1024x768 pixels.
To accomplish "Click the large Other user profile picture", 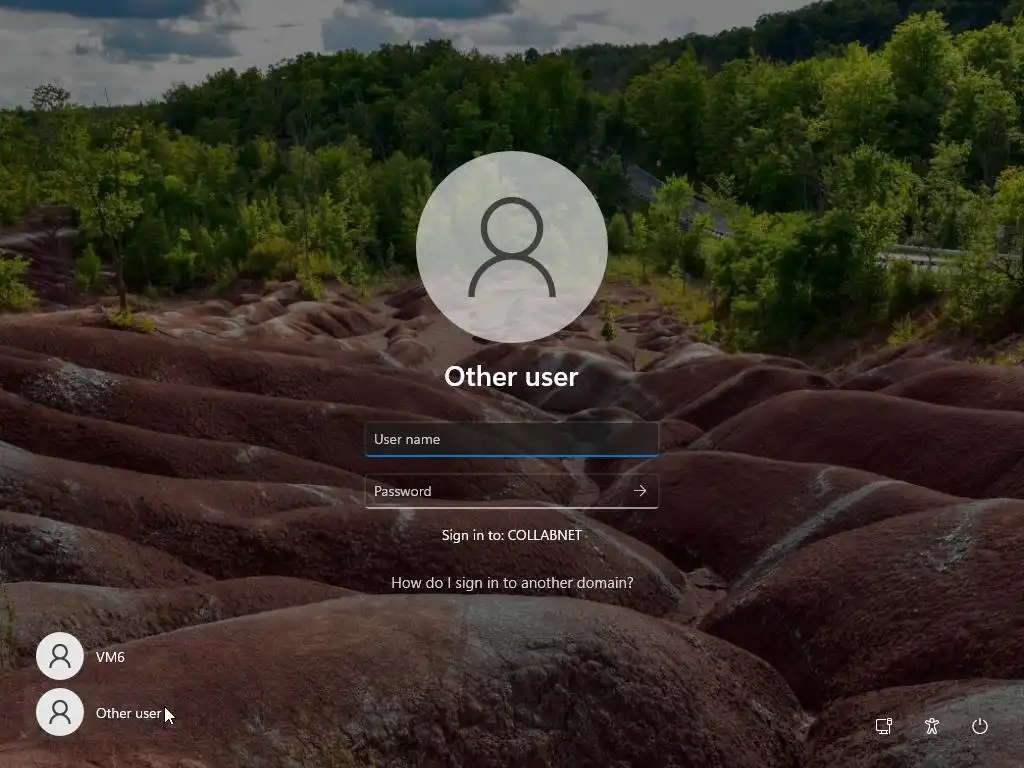I will [512, 247].
